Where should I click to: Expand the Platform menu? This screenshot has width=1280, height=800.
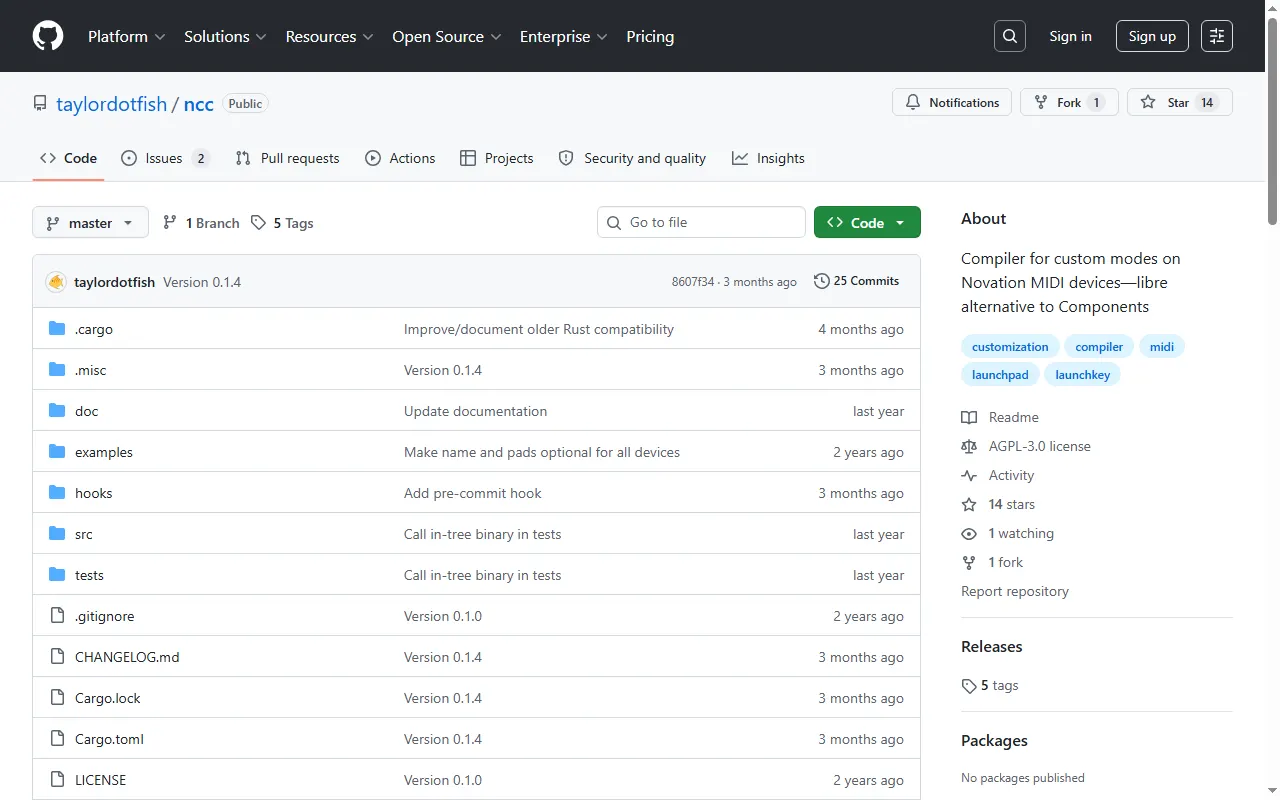(127, 36)
